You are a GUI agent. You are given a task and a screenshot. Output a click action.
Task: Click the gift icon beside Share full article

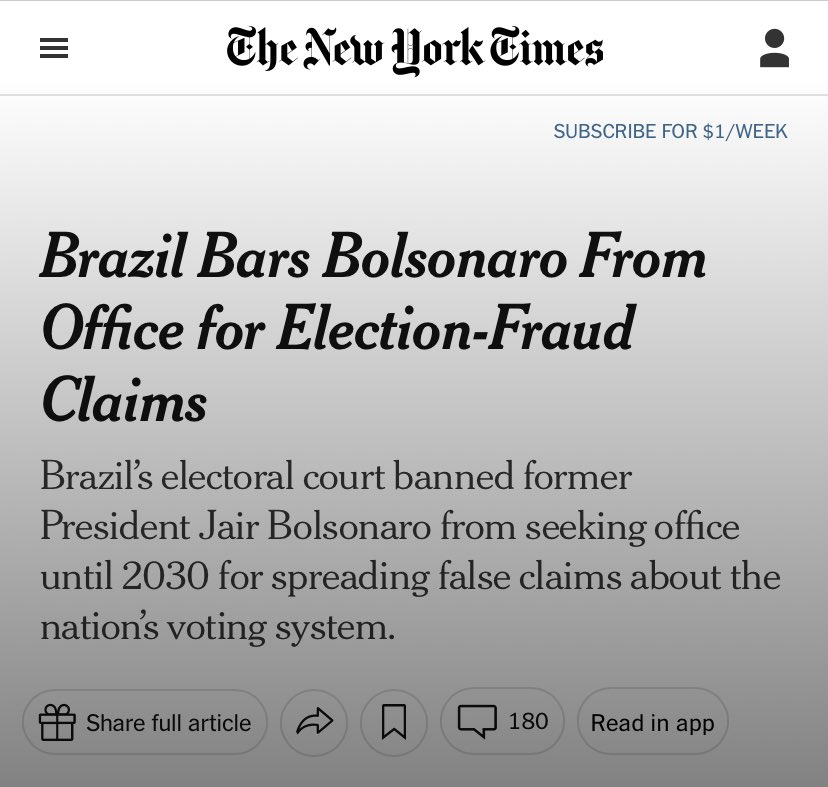[57, 722]
